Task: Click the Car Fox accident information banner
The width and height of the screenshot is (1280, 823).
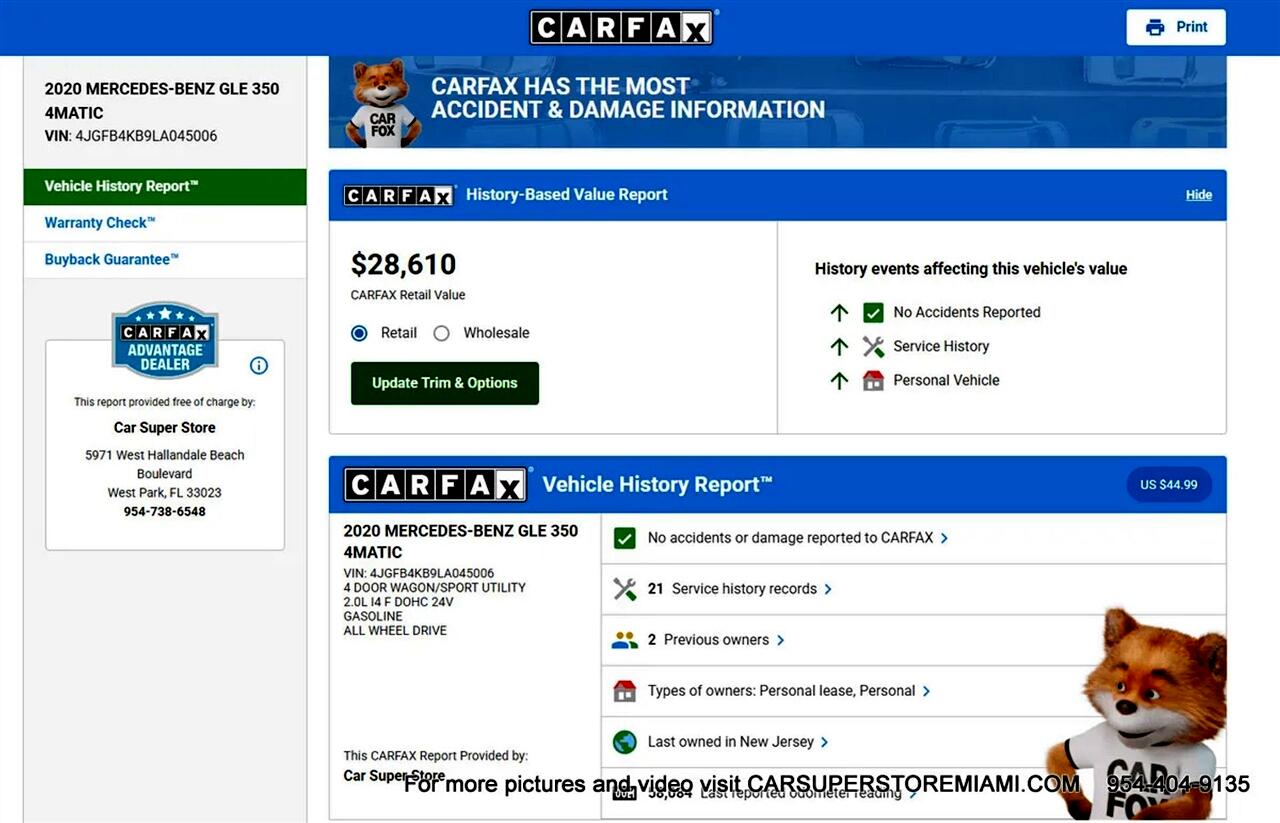Action: (x=777, y=101)
